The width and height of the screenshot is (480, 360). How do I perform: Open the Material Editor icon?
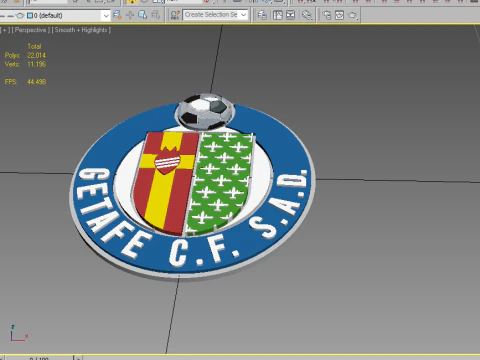(x=307, y=15)
